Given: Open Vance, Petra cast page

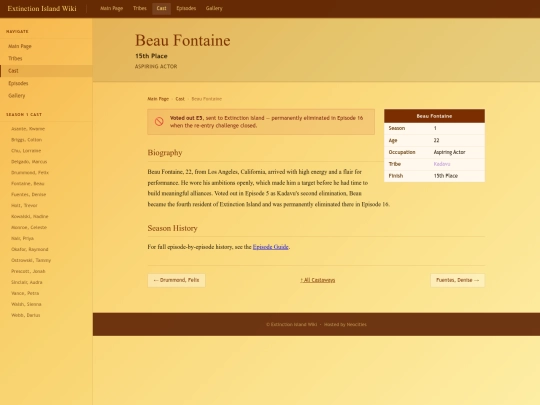Looking at the screenshot, I should [x=25, y=294].
